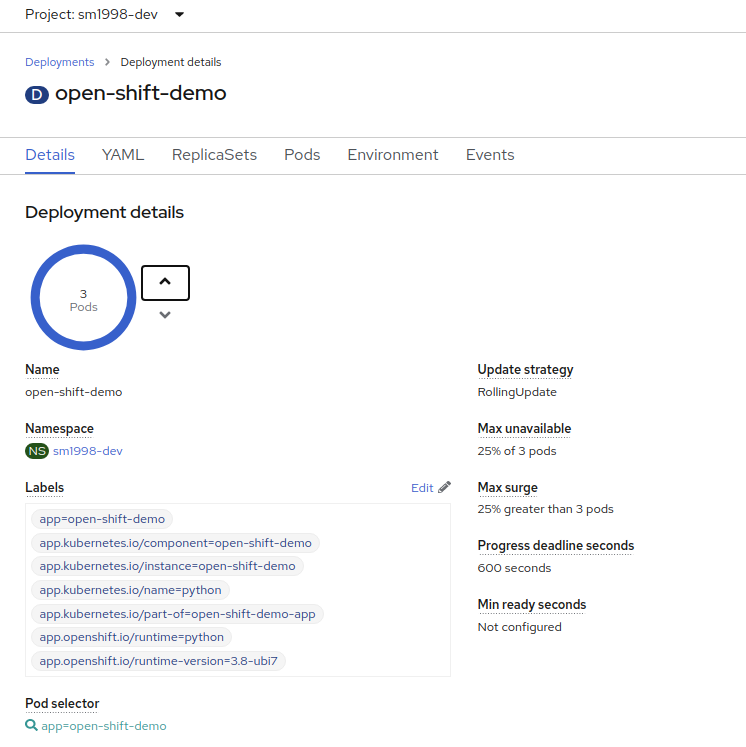Increase pod count with up arrow
The image size is (746, 747).
tap(165, 283)
